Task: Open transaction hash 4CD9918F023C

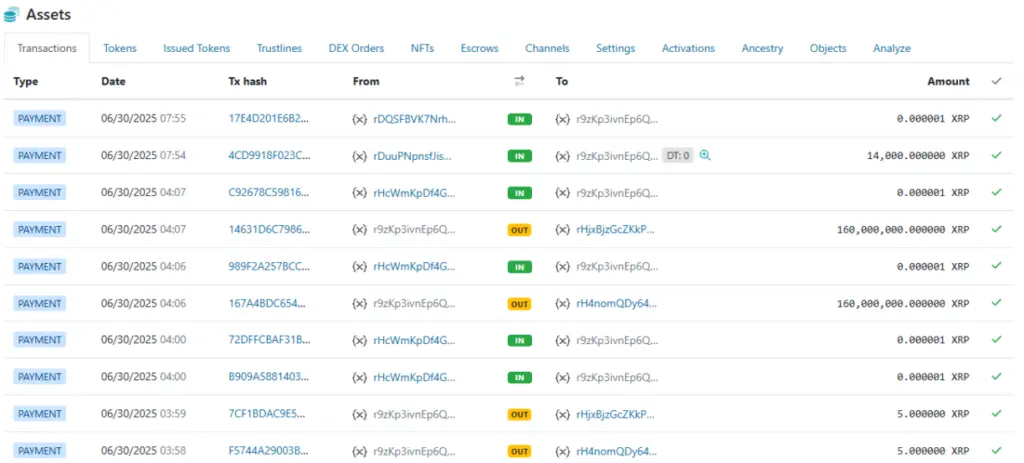Action: [269, 156]
